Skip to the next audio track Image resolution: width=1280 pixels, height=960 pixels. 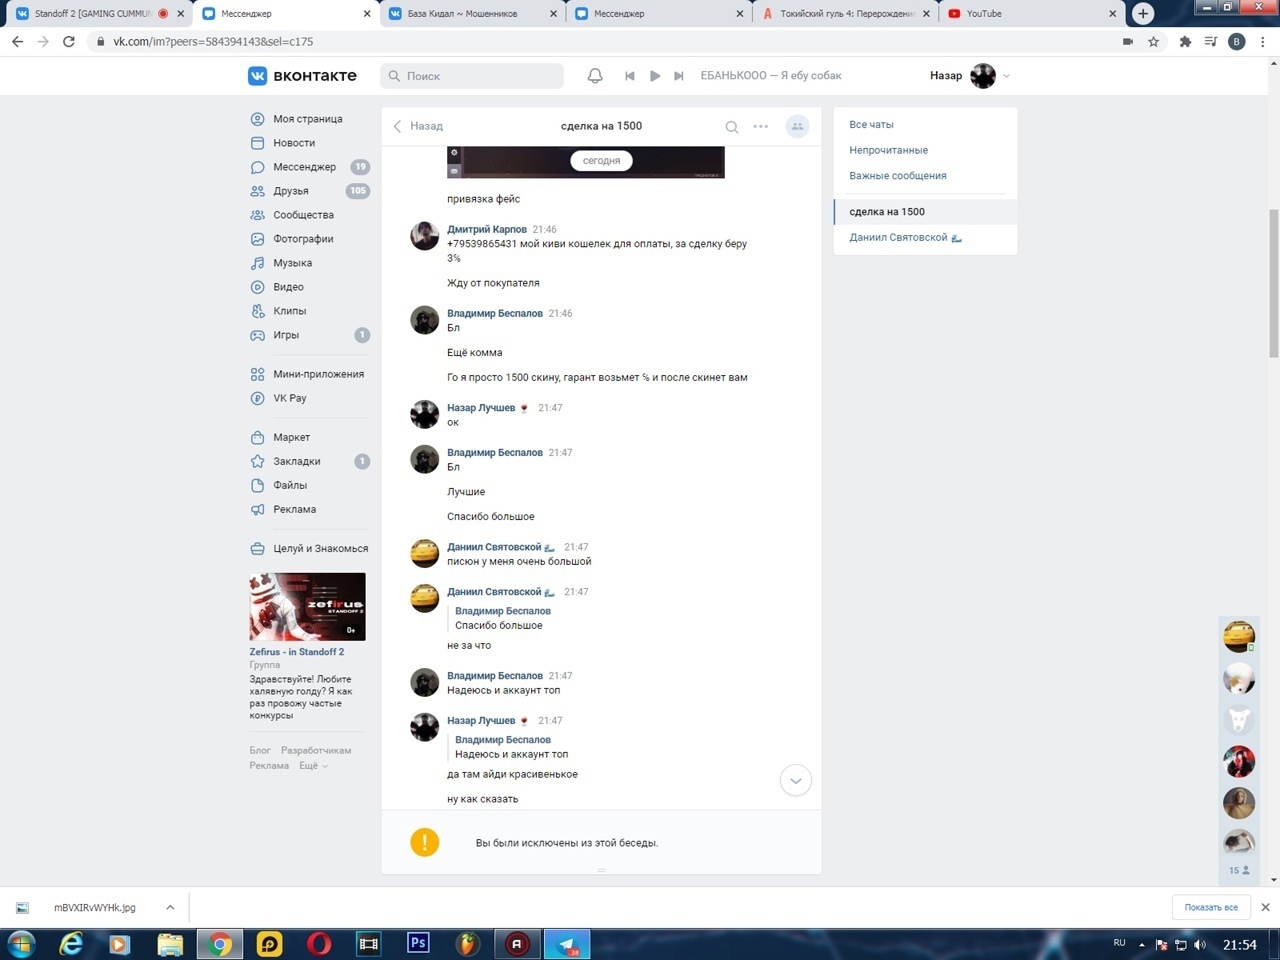[x=679, y=76]
